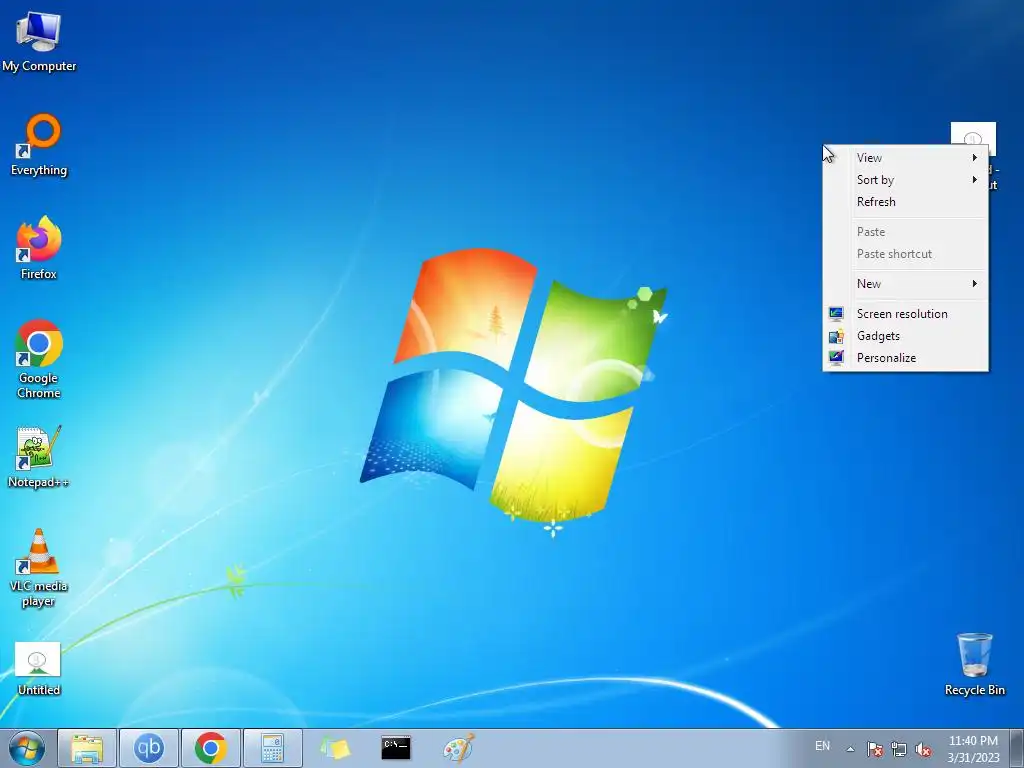Show hidden tray icons arrow
1024x768 pixels.
850,749
